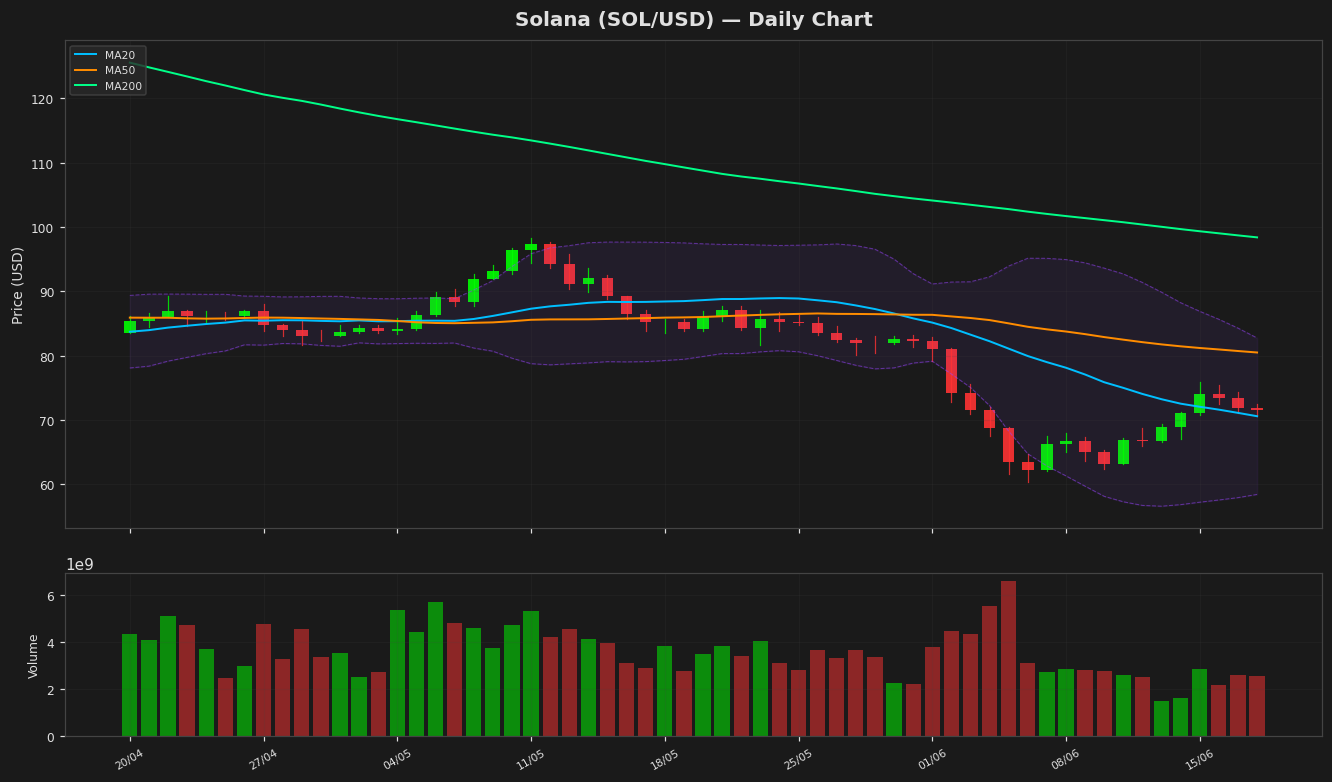
Task: Click the 60 price tick label
Action: (46, 485)
